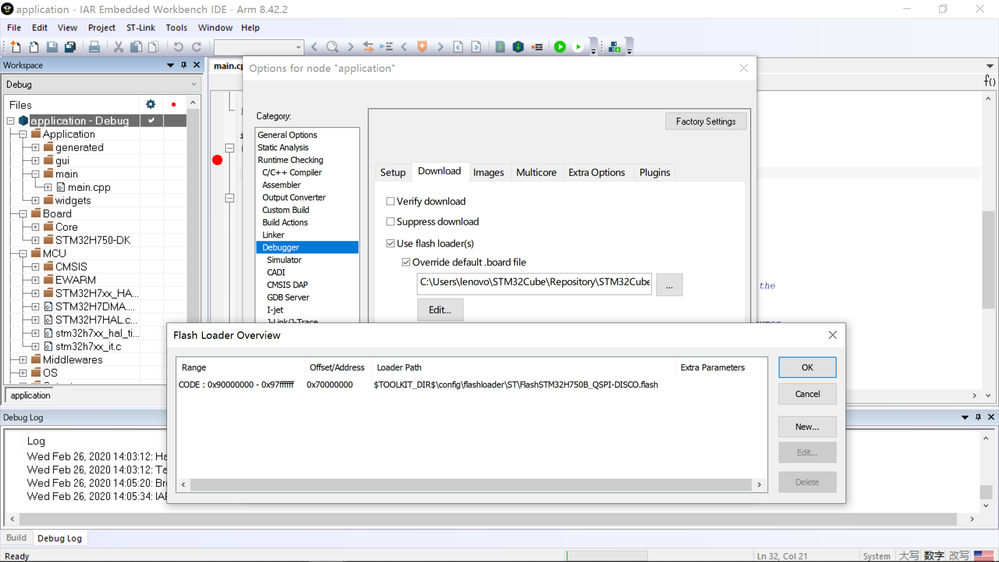Uncheck Override default .board file
The height and width of the screenshot is (562, 999).
pyautogui.click(x=406, y=262)
